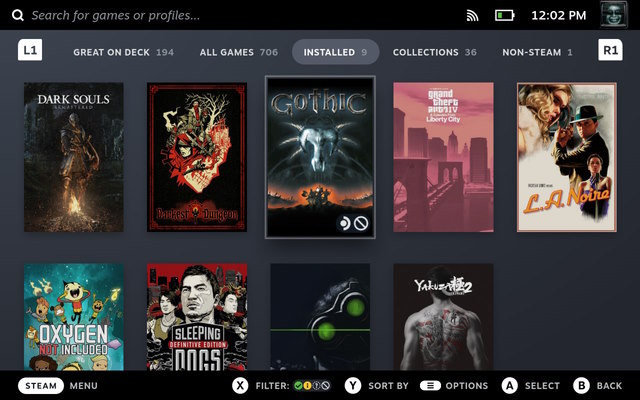Click the Back label
This screenshot has width=640, height=400.
click(x=609, y=386)
